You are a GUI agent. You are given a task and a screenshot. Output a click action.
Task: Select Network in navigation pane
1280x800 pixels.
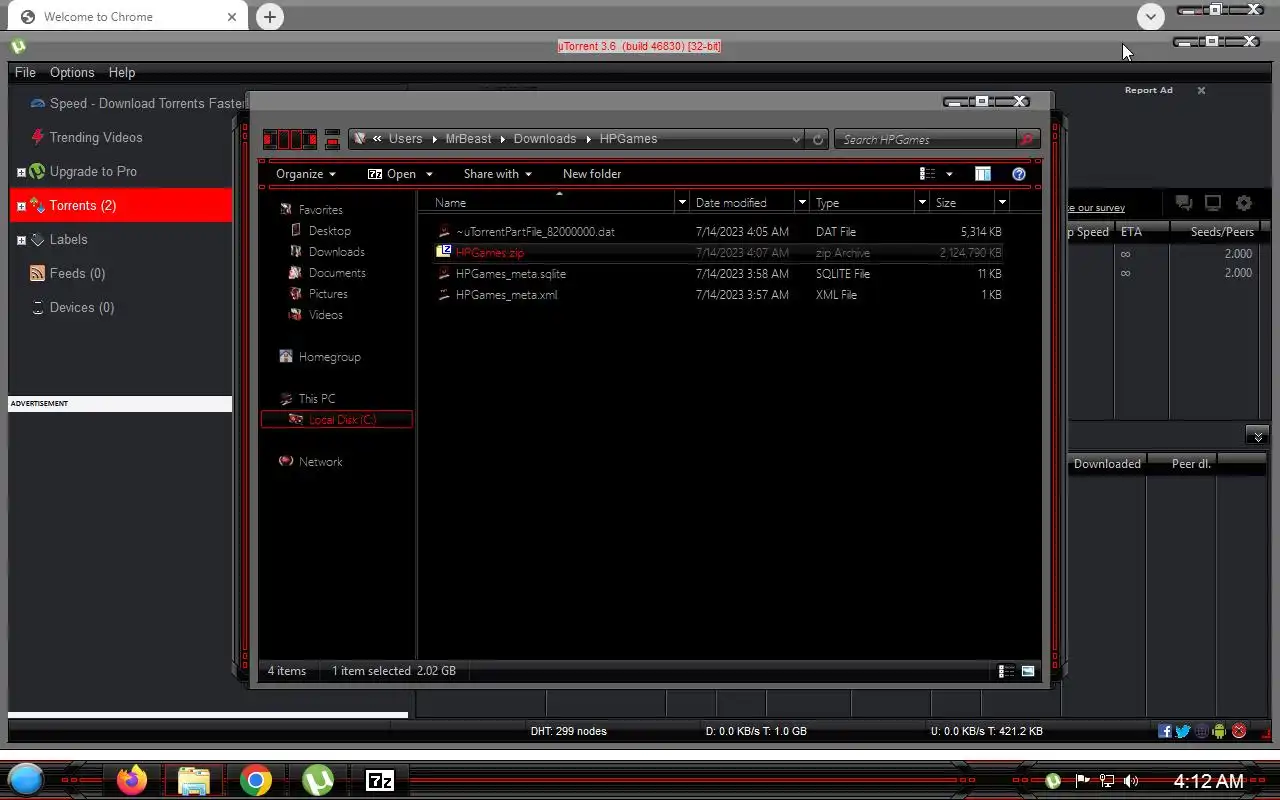click(x=320, y=462)
